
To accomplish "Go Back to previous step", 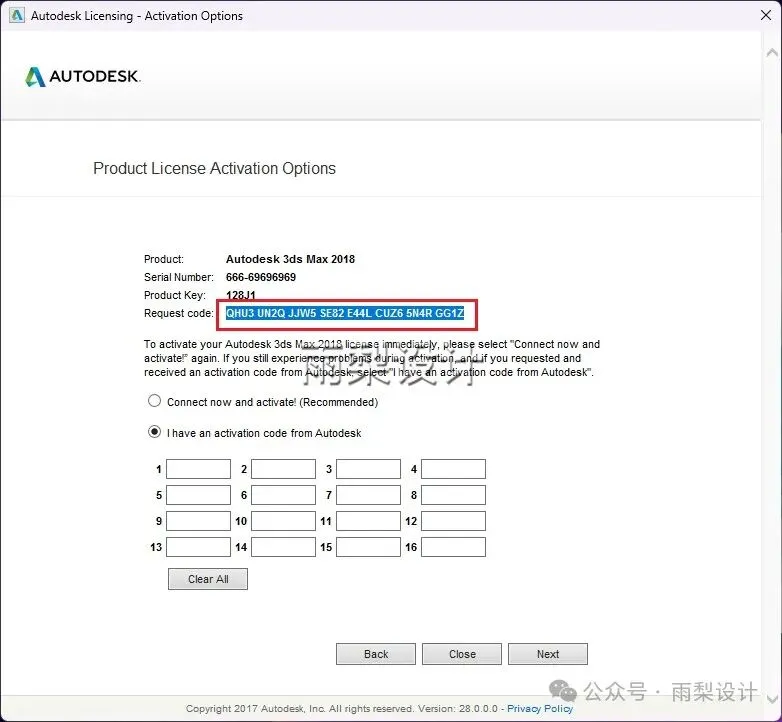I will 376,654.
